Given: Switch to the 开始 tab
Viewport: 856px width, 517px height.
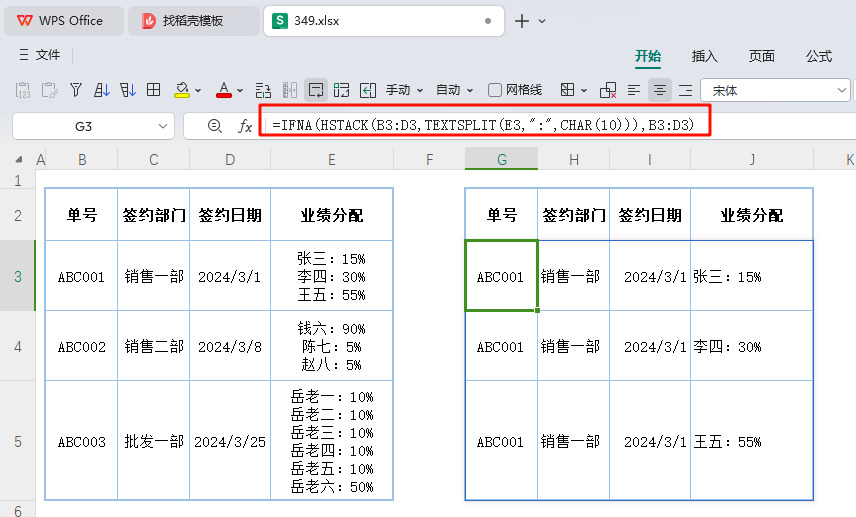Looking at the screenshot, I should (x=647, y=56).
